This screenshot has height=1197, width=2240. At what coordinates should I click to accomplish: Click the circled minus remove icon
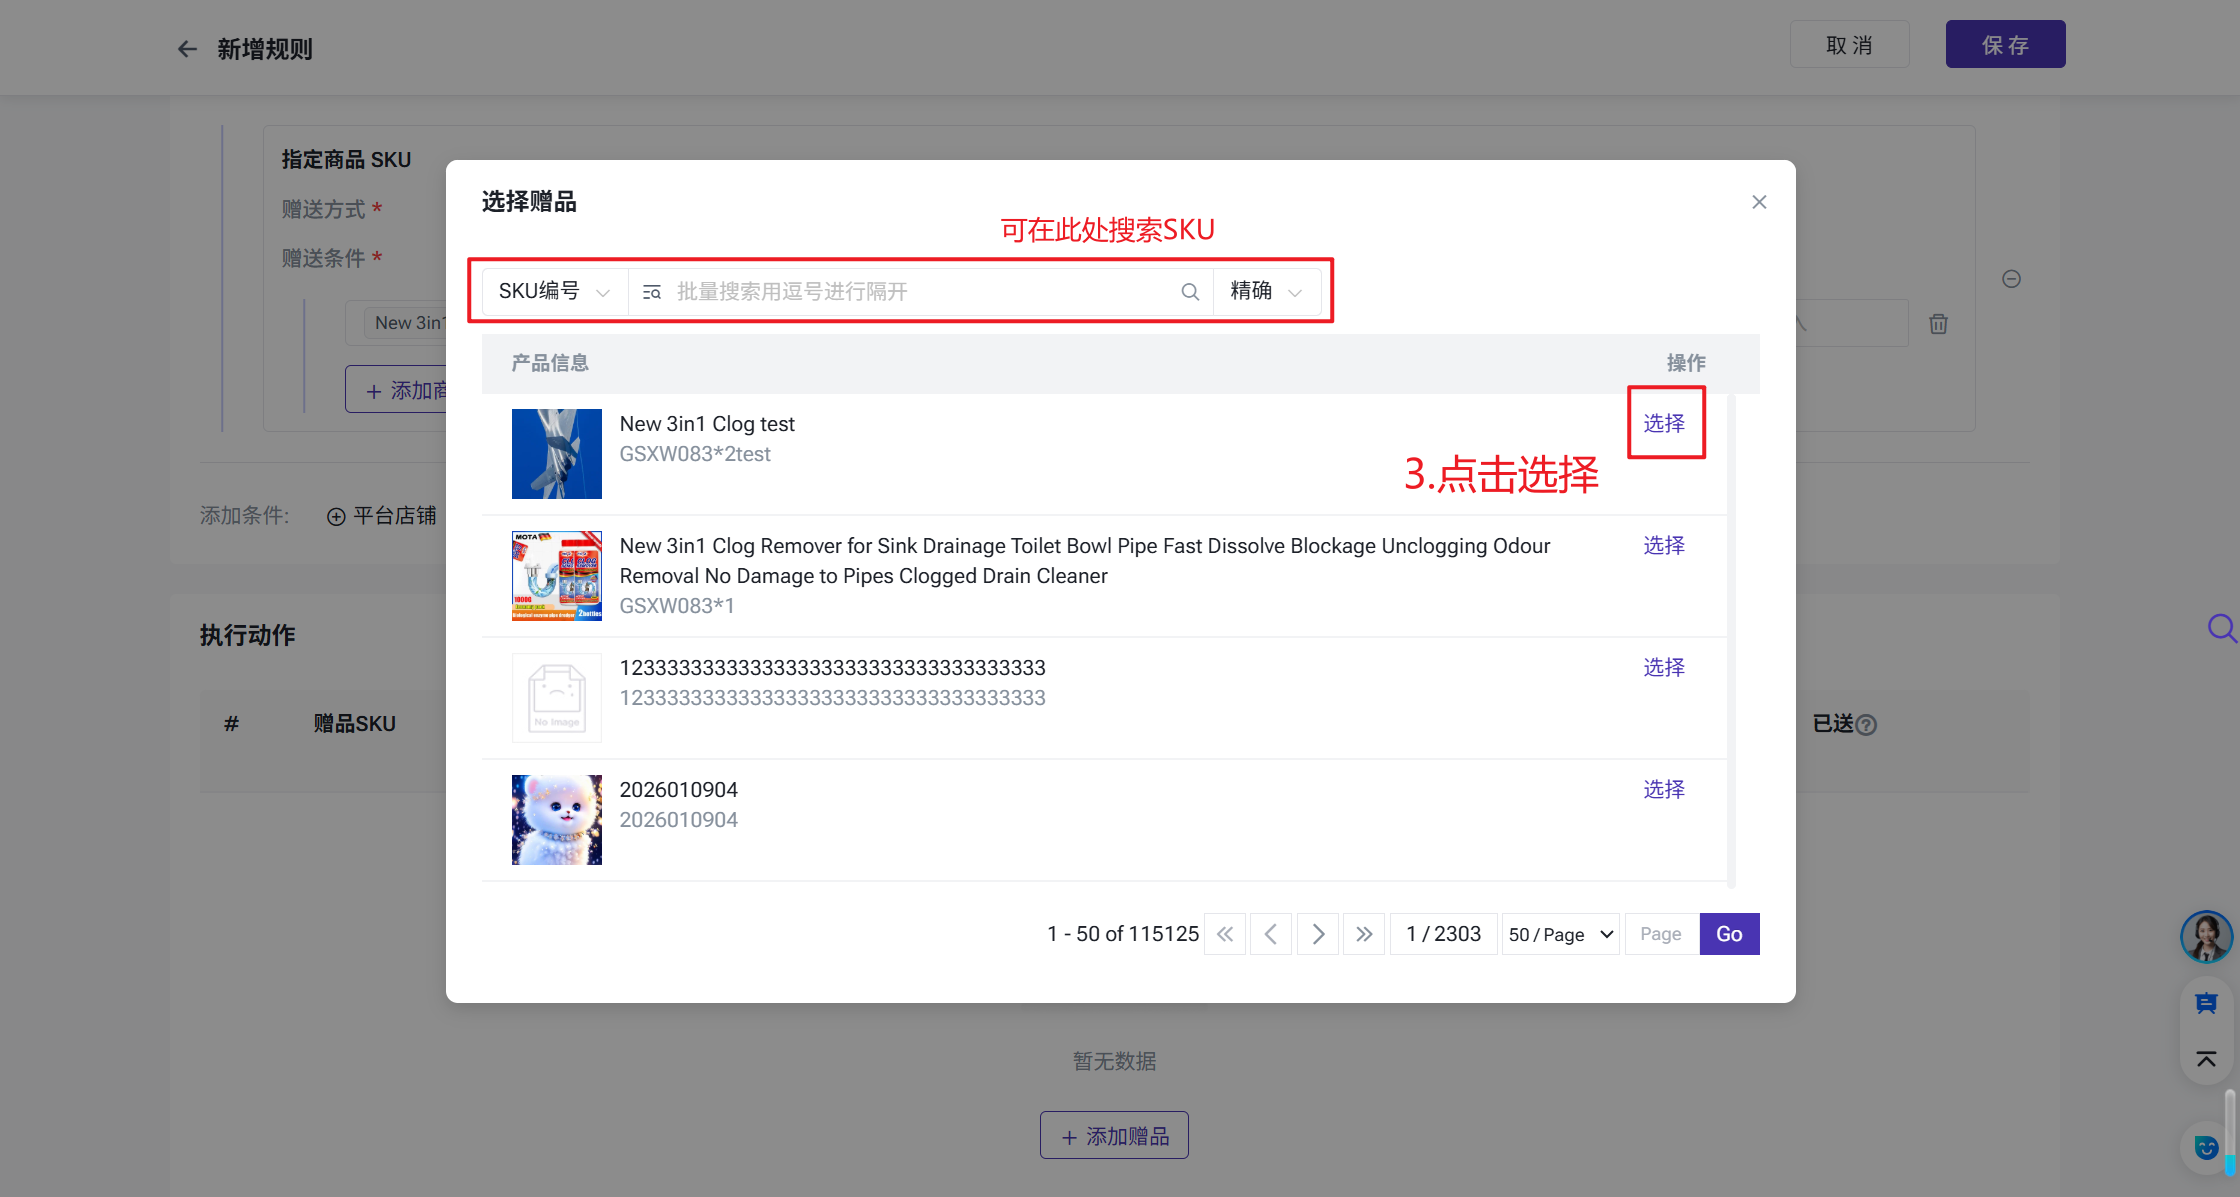tap(2011, 279)
